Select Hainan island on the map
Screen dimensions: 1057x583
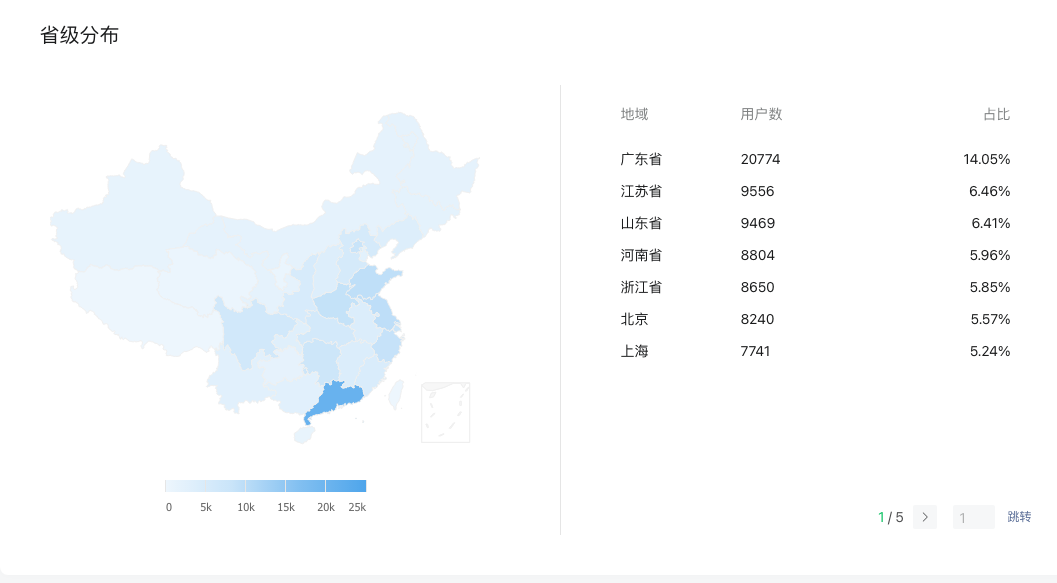pyautogui.click(x=304, y=435)
